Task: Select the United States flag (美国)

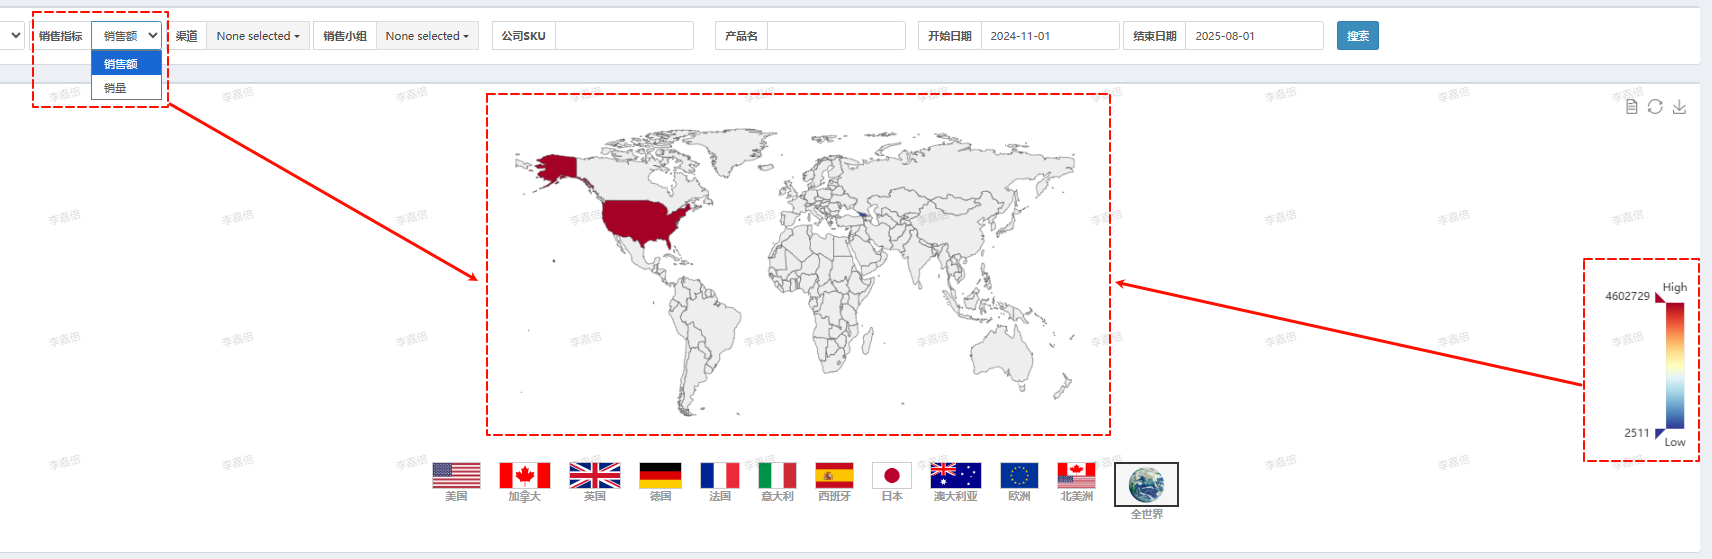Action: [x=456, y=475]
